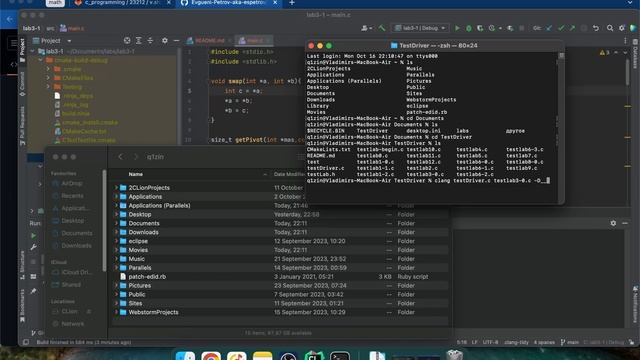Viewport: 640px width, 360px height.
Task: Select the main.c editor tab
Action: coord(254,40)
